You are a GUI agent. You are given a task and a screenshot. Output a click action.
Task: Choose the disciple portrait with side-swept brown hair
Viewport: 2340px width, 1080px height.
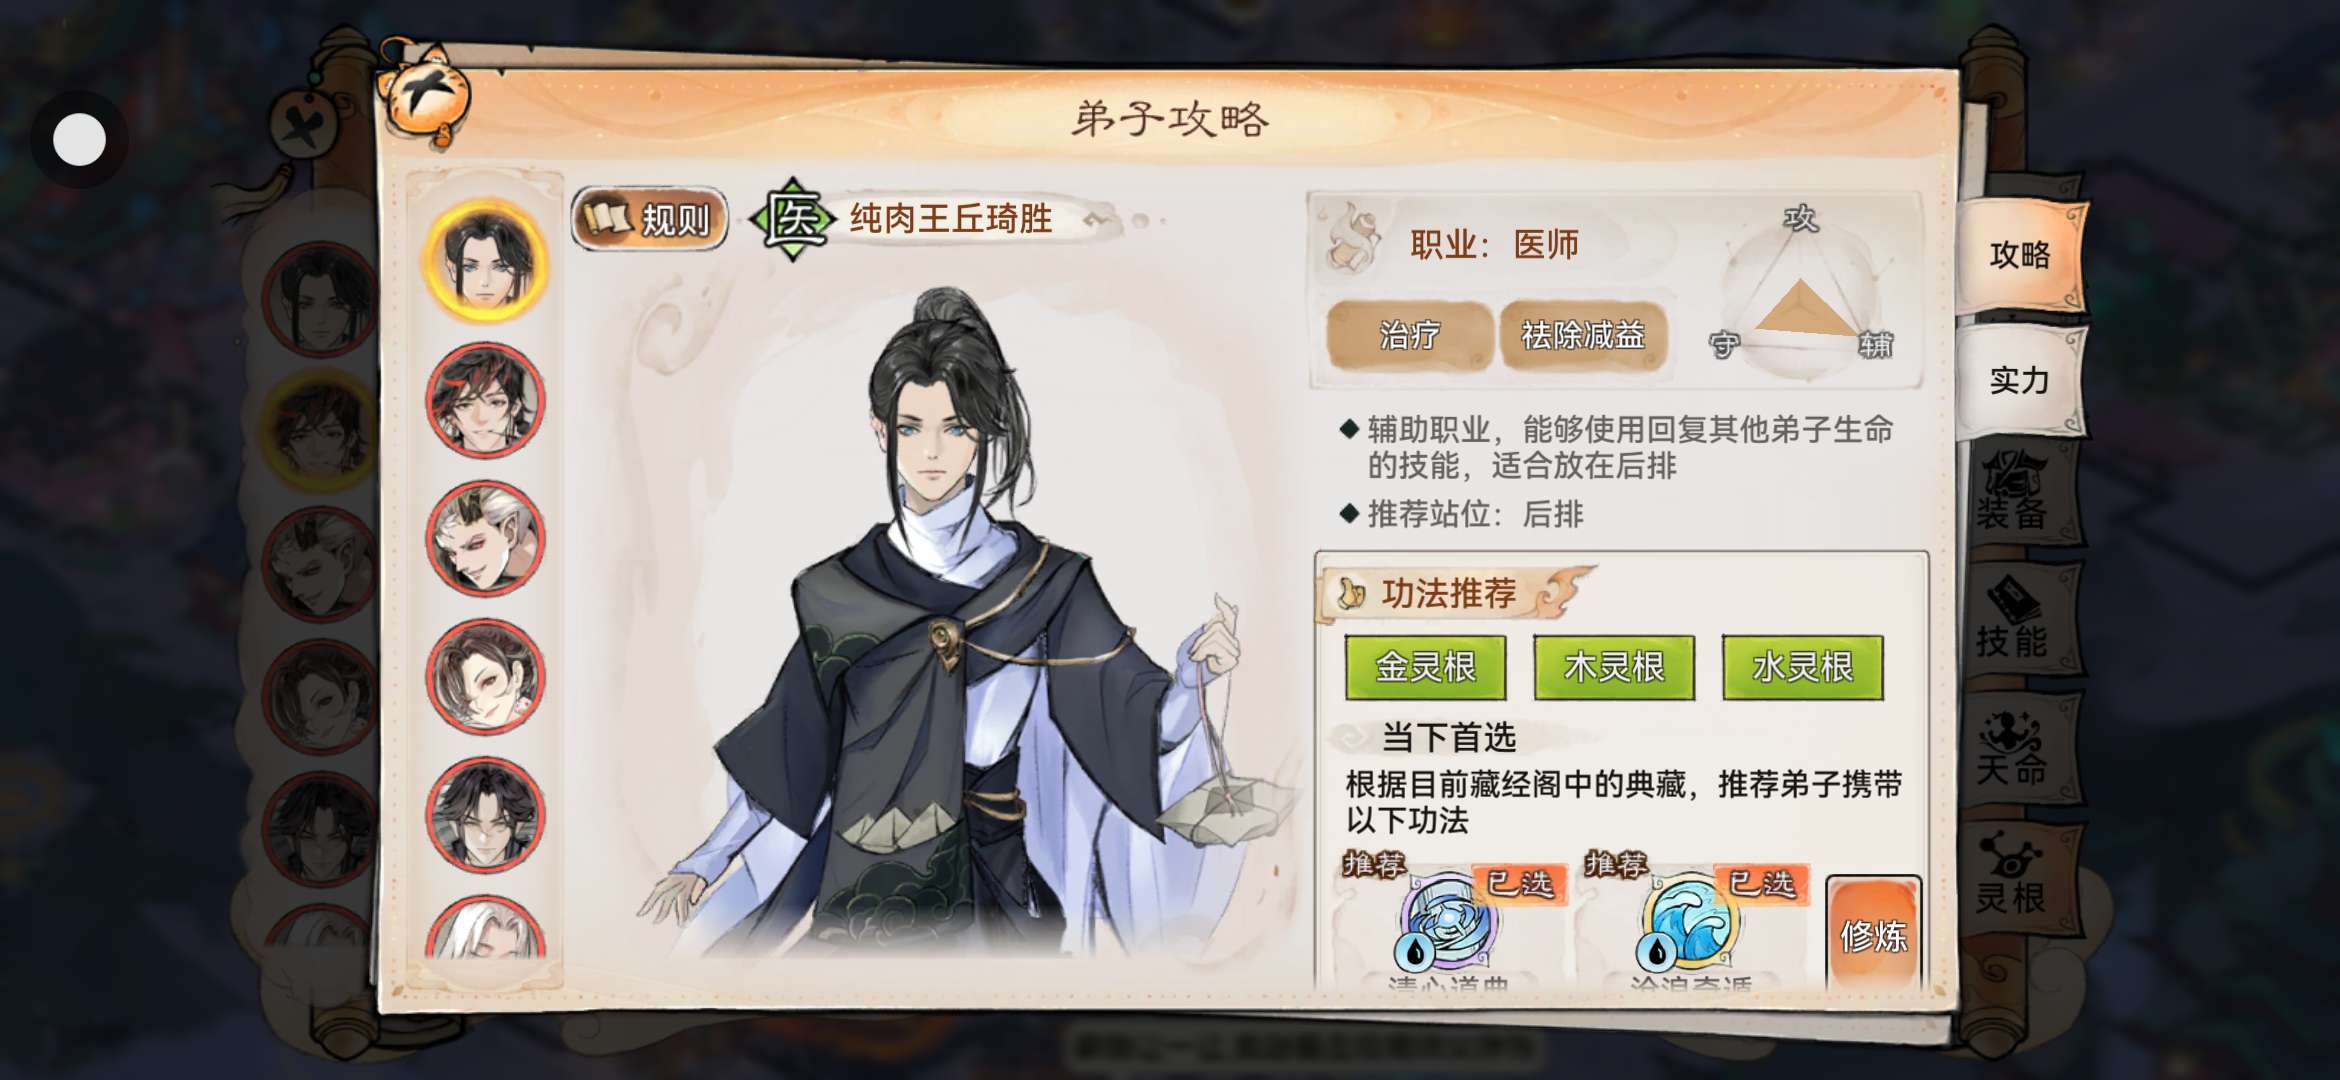(485, 676)
